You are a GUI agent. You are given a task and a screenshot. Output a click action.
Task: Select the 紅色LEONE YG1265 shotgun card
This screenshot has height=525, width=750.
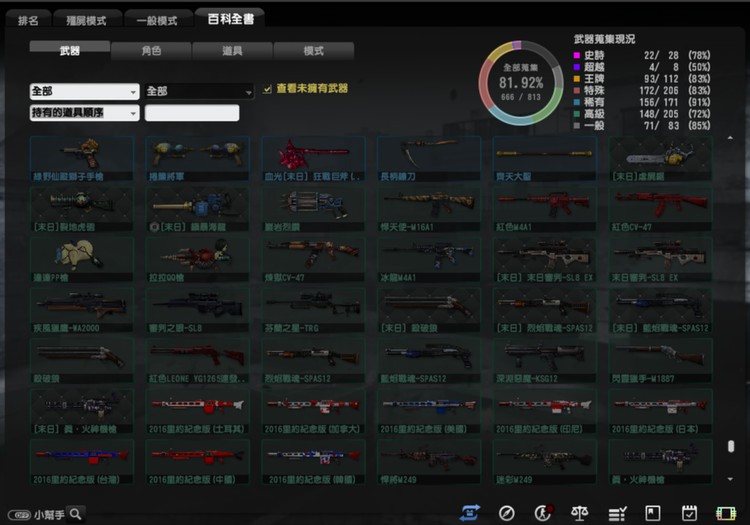click(198, 361)
